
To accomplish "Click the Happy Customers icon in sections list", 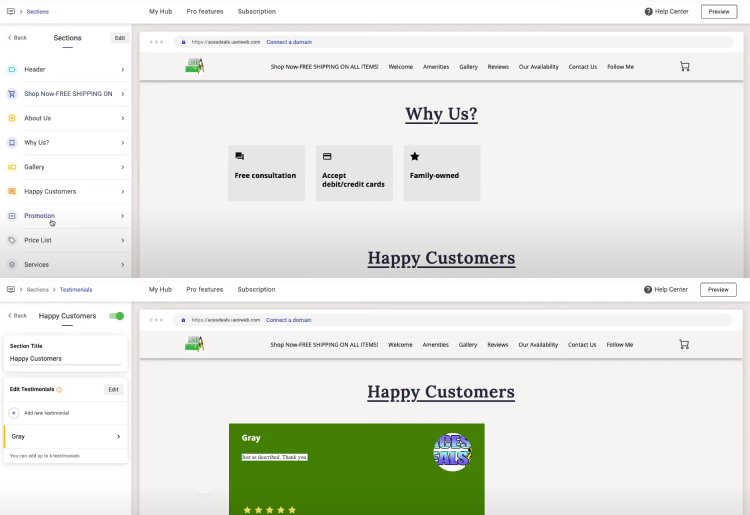I will (11, 191).
